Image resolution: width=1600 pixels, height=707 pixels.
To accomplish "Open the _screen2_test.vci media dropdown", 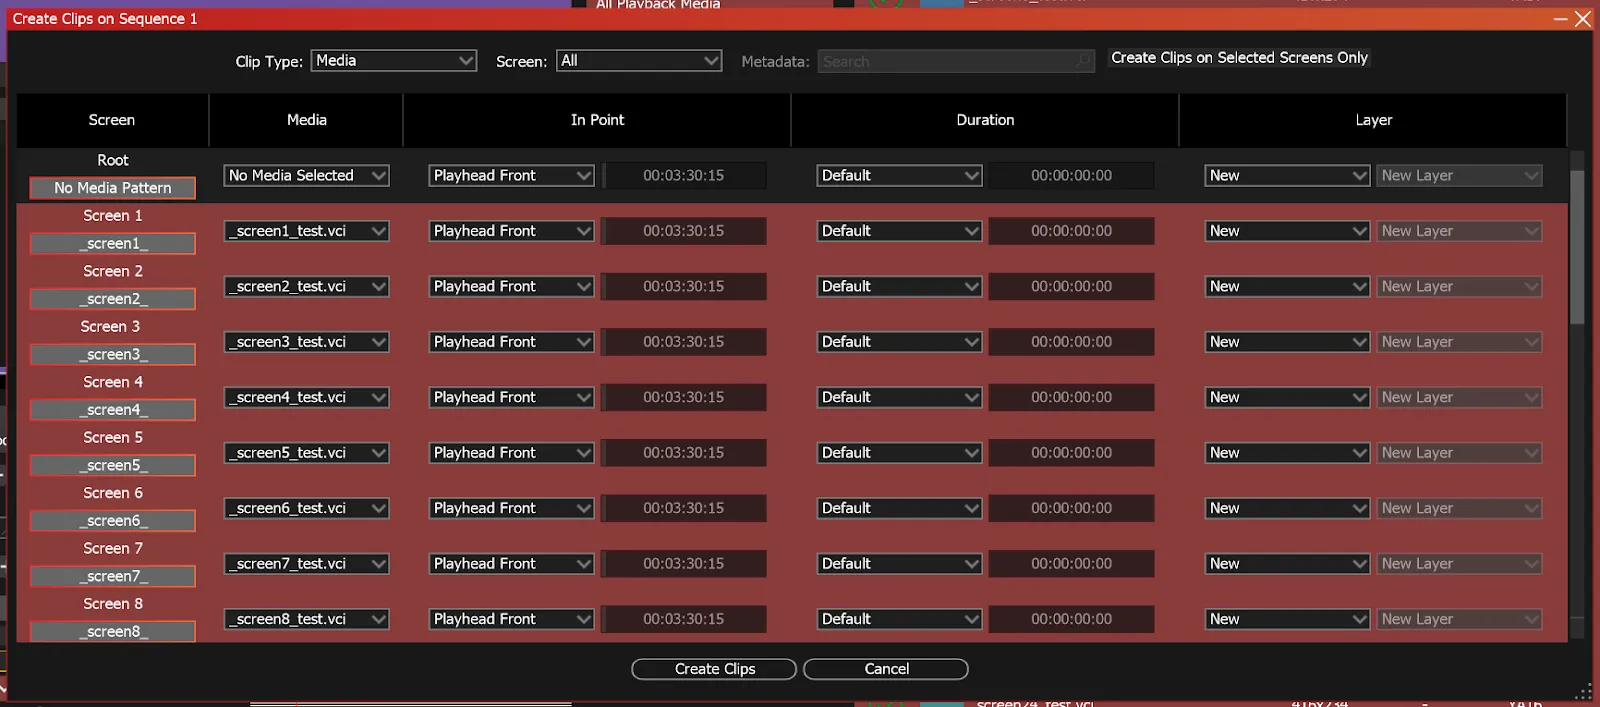I will [306, 286].
